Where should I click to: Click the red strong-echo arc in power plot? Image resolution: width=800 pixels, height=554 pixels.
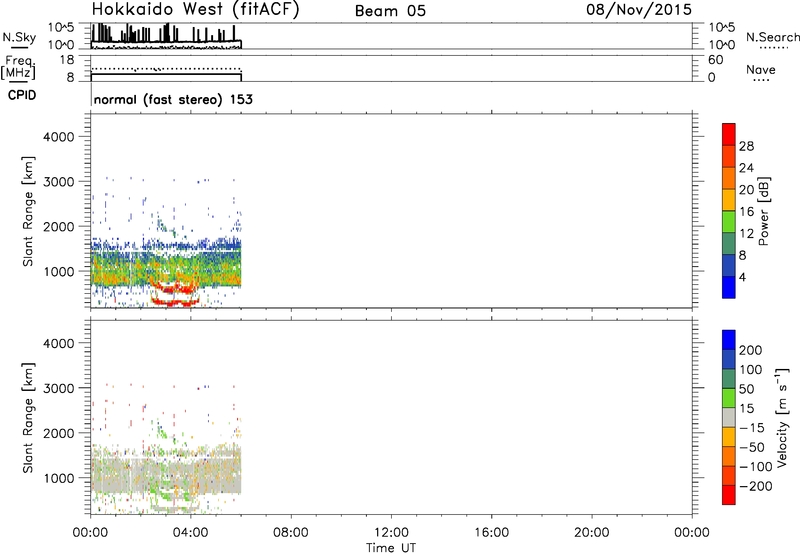click(x=176, y=302)
